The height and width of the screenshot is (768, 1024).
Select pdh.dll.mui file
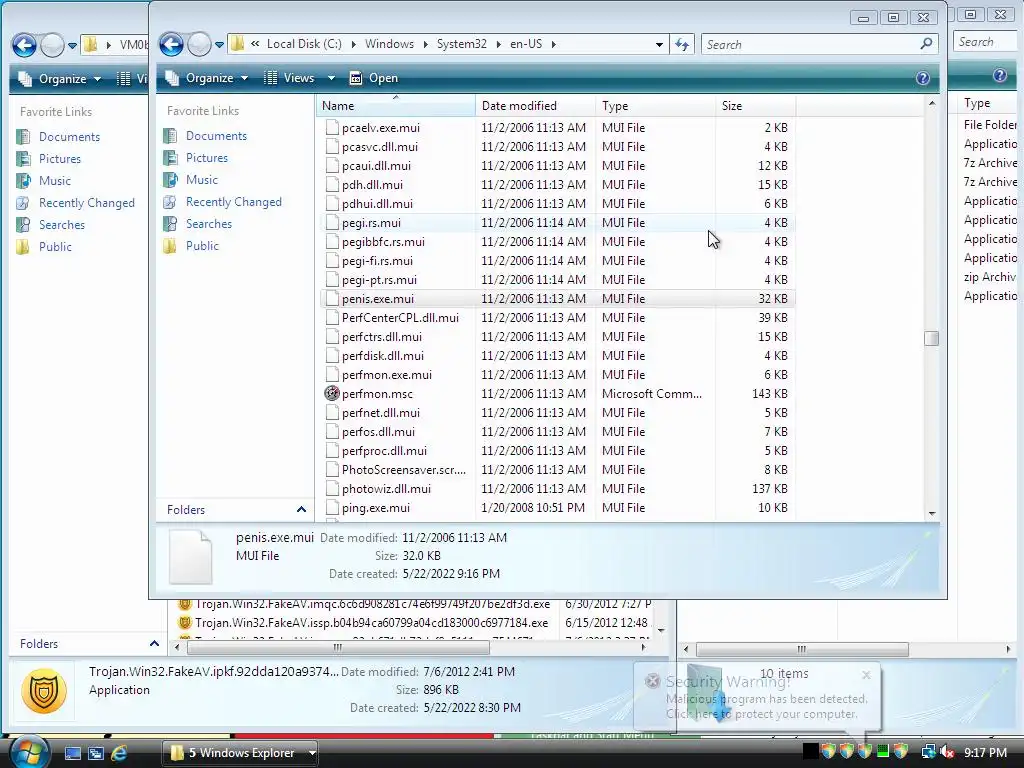[x=372, y=185]
